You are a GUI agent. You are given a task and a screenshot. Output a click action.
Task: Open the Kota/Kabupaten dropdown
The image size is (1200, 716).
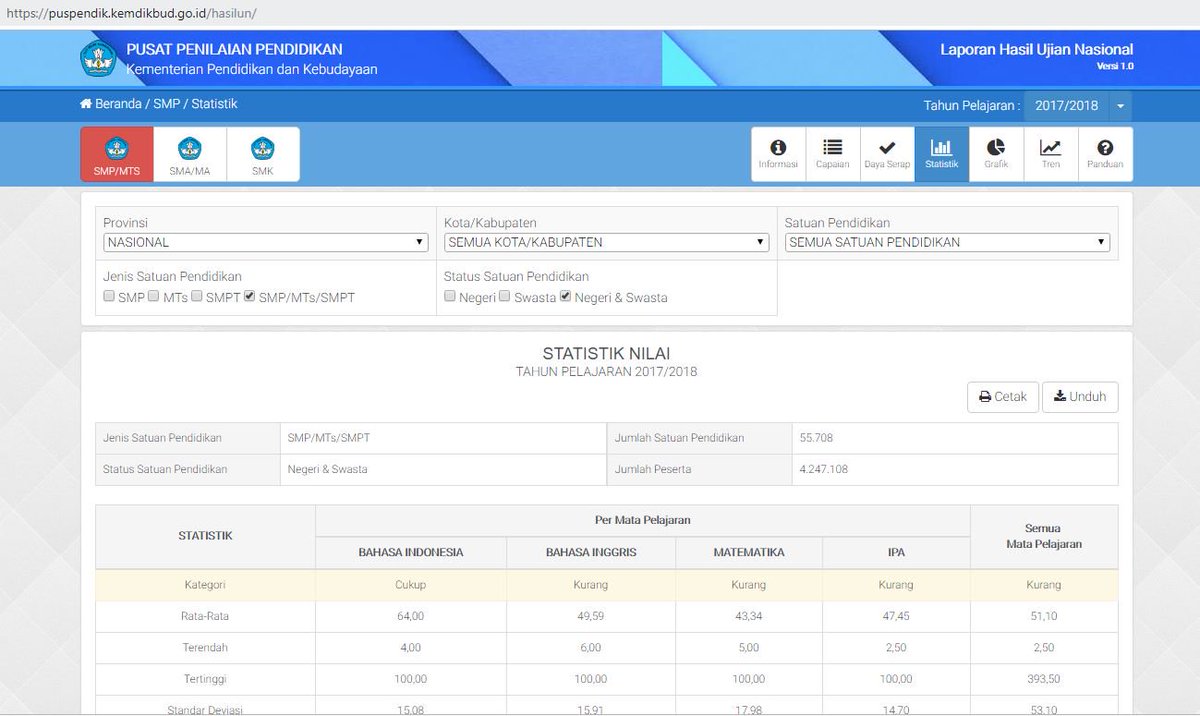(x=607, y=242)
